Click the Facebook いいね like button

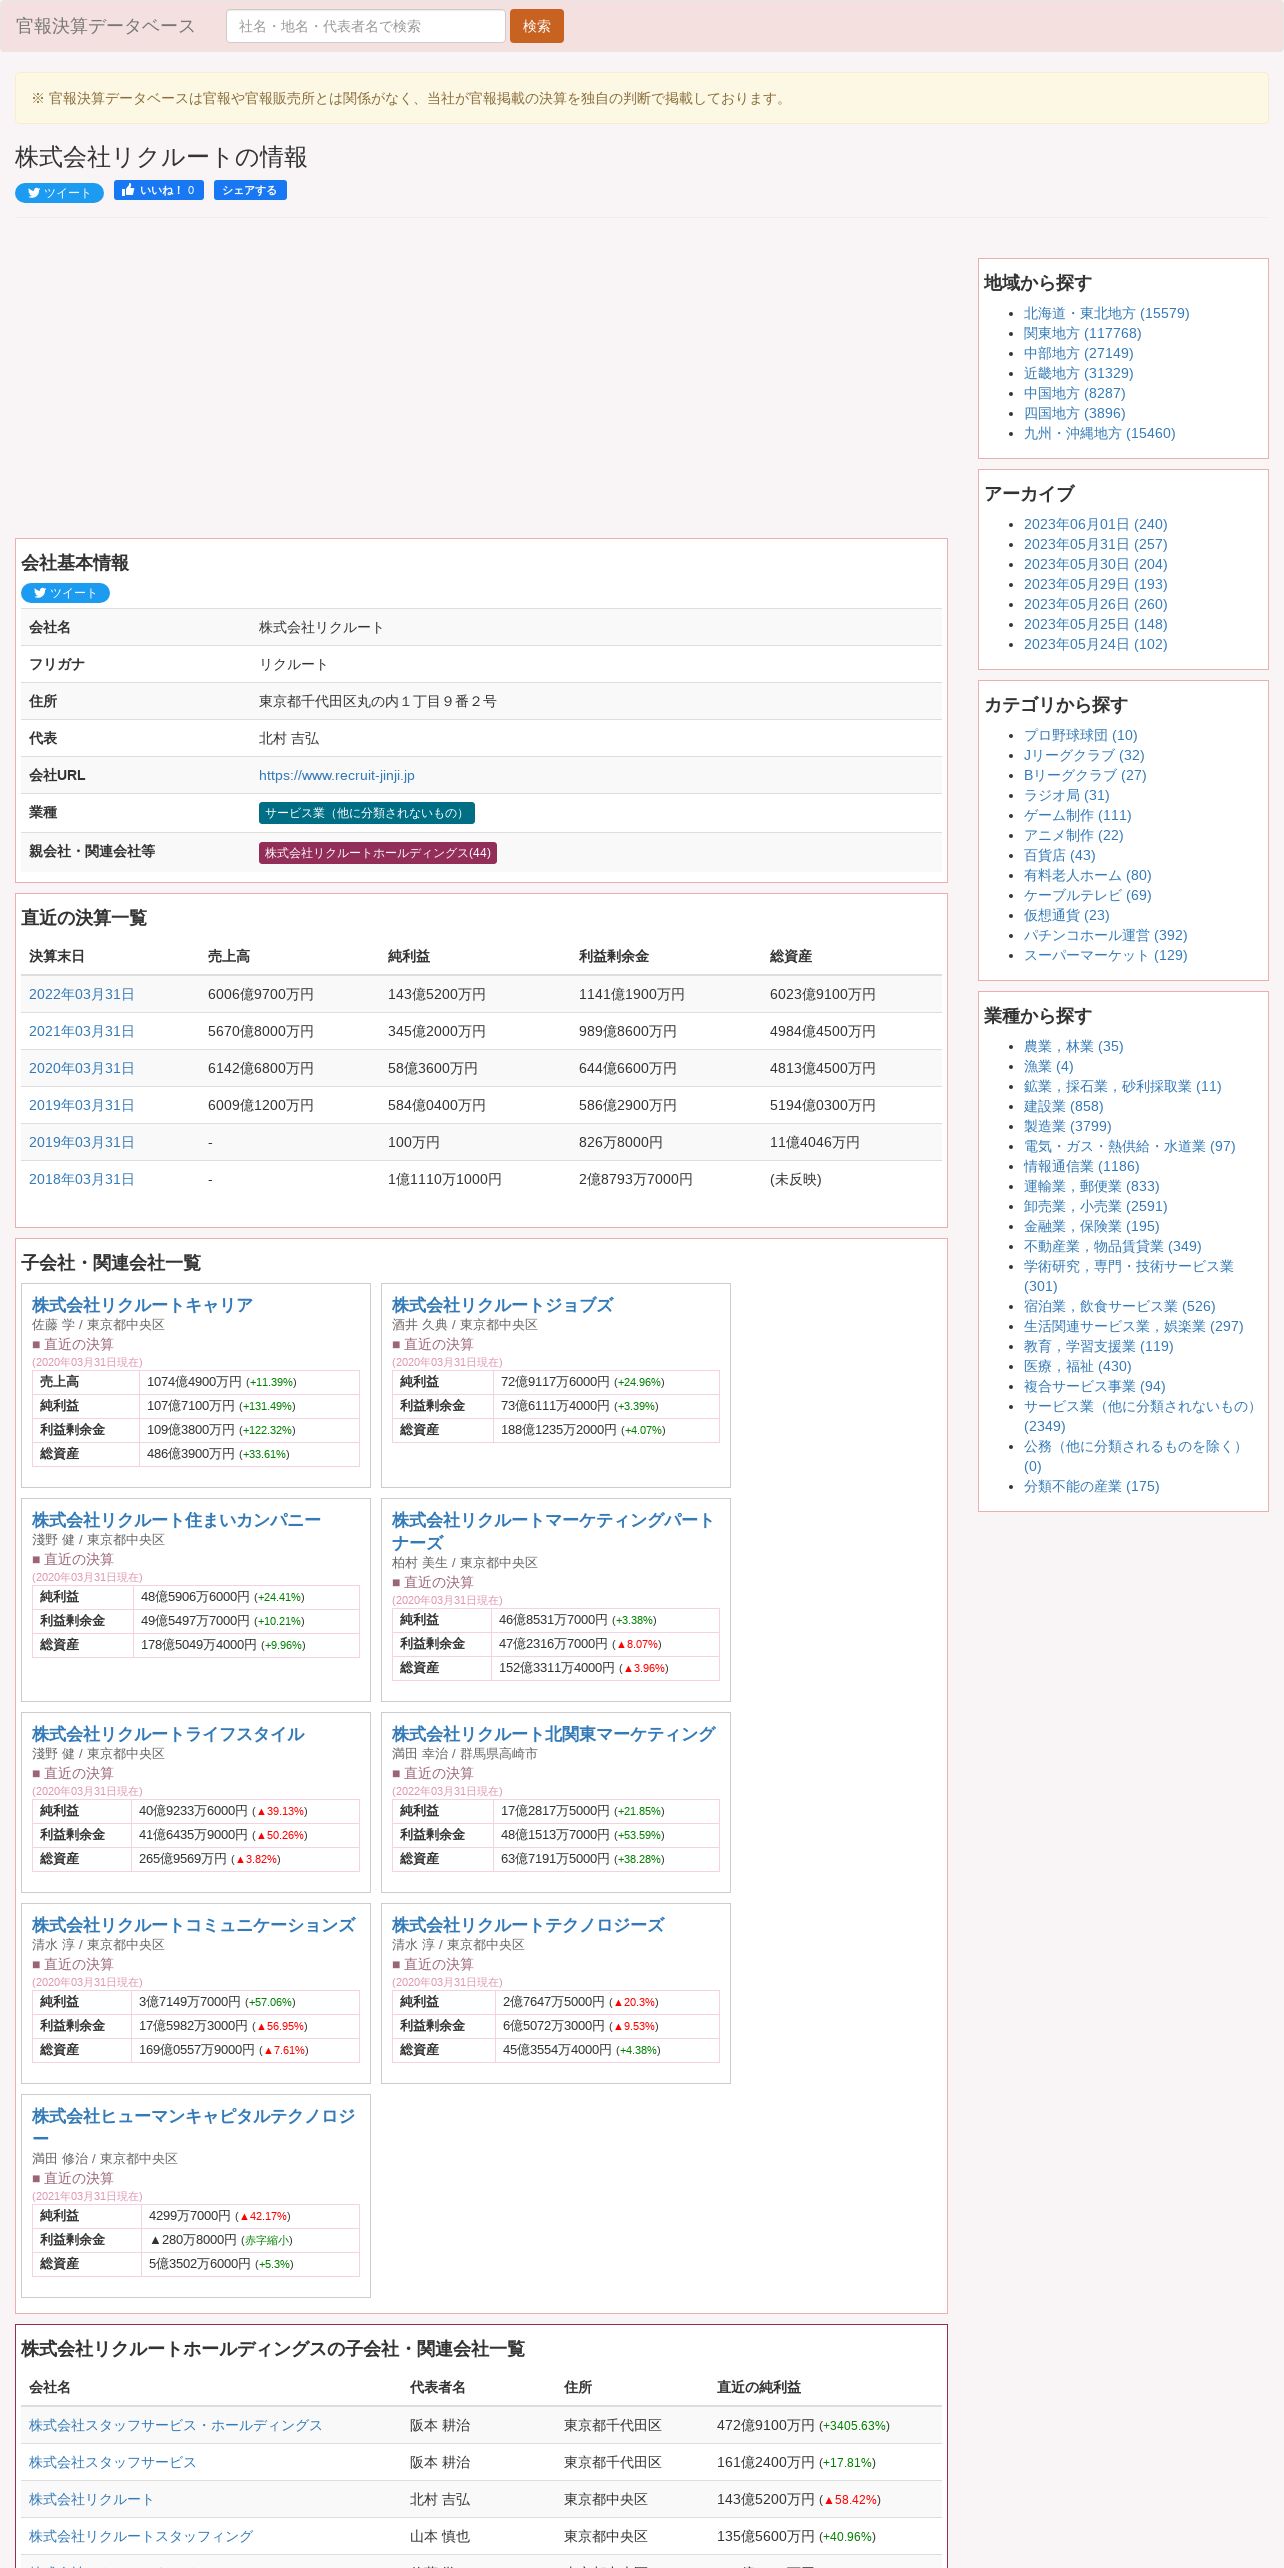pyautogui.click(x=159, y=190)
